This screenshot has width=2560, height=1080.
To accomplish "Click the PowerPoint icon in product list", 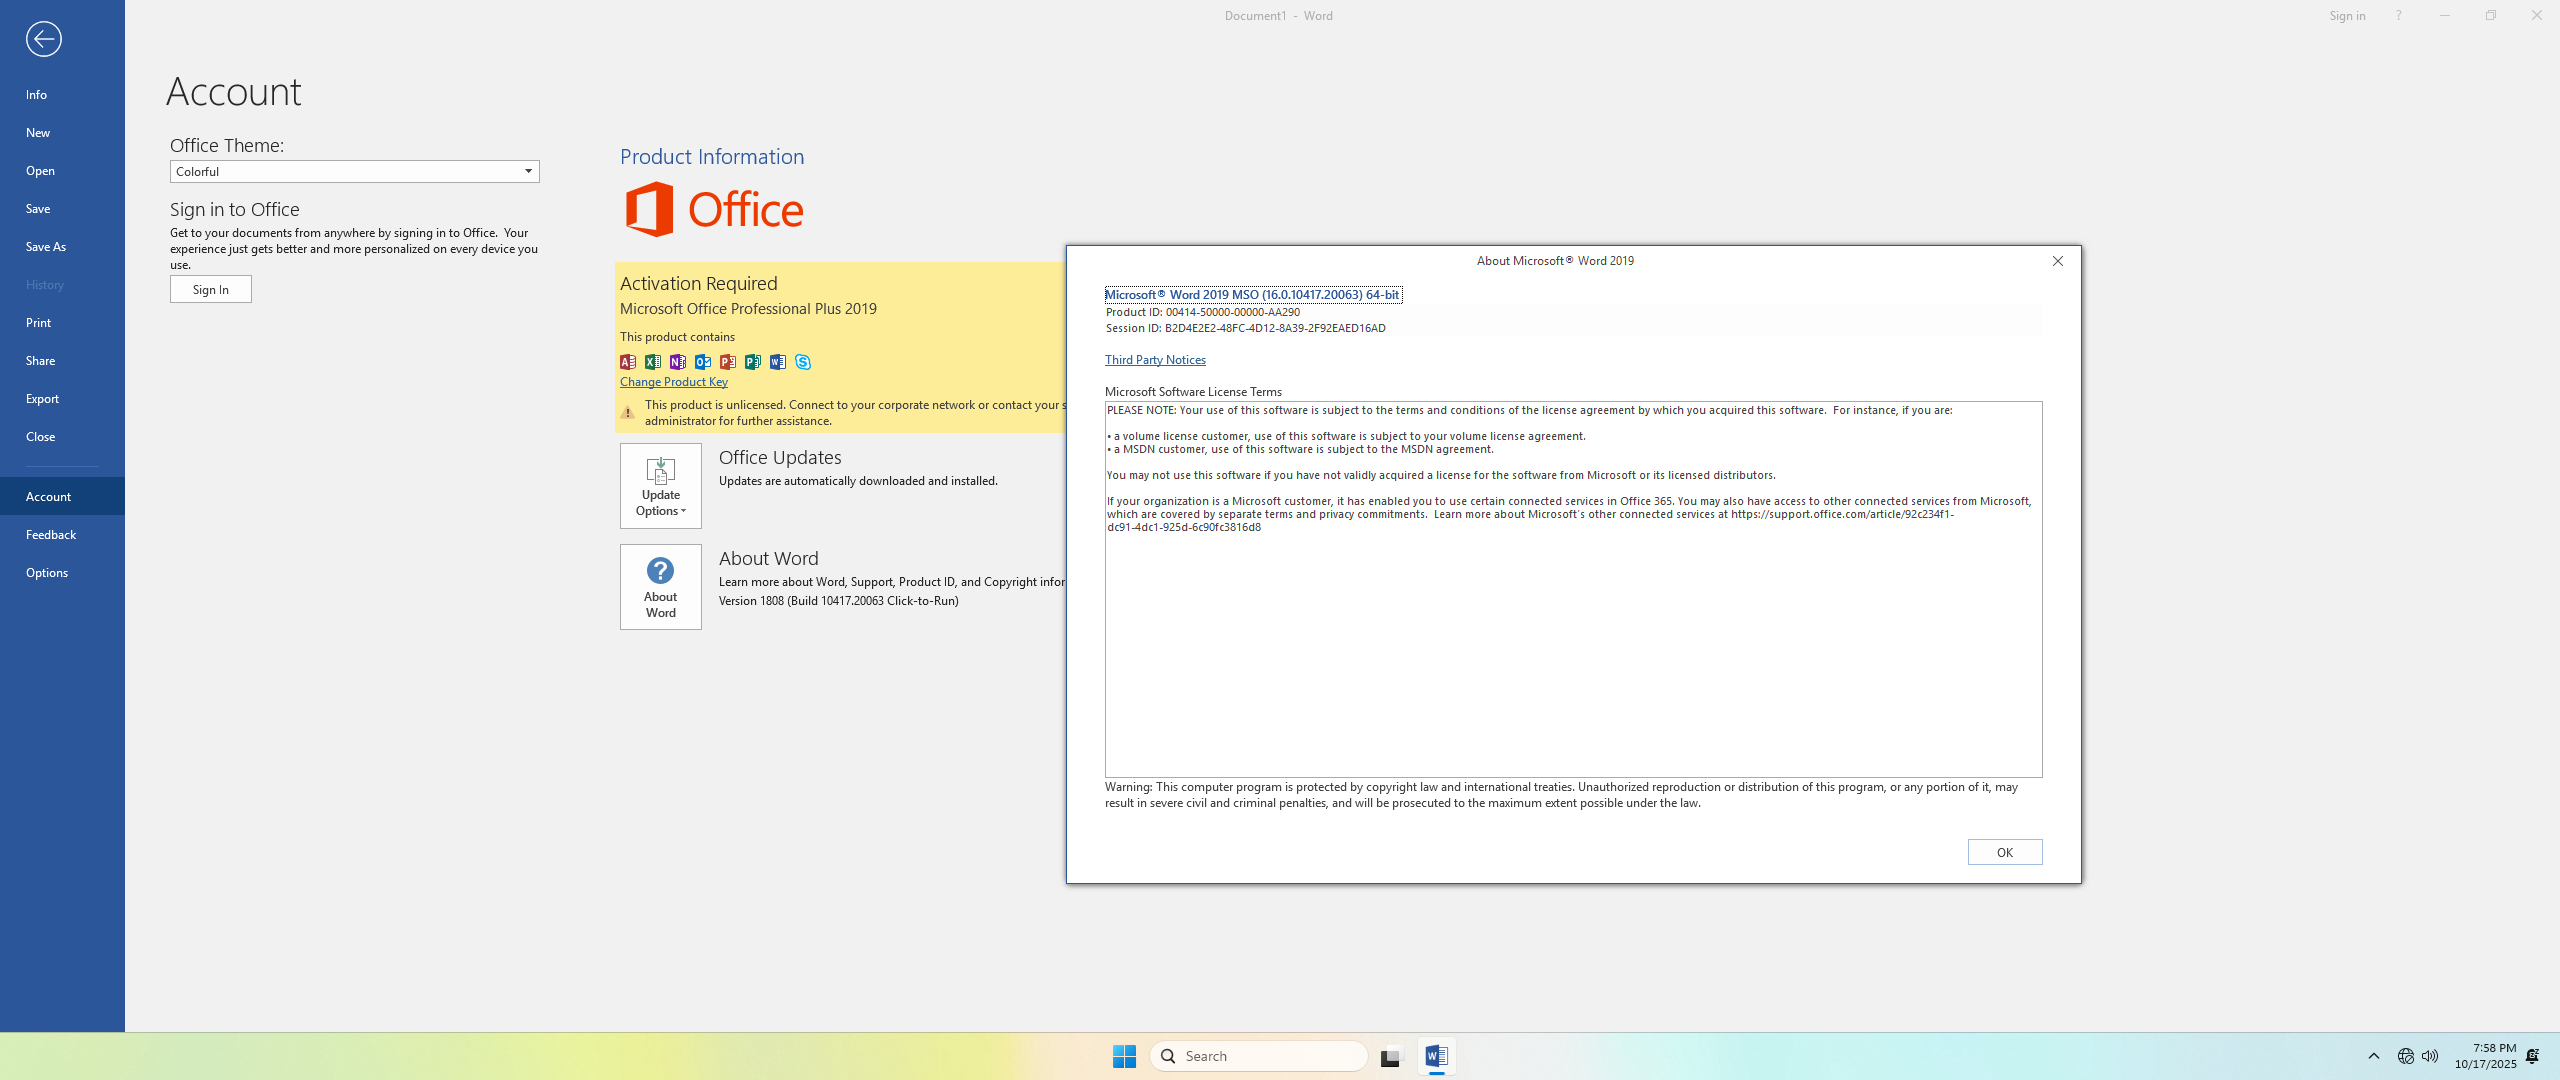I will (x=728, y=362).
